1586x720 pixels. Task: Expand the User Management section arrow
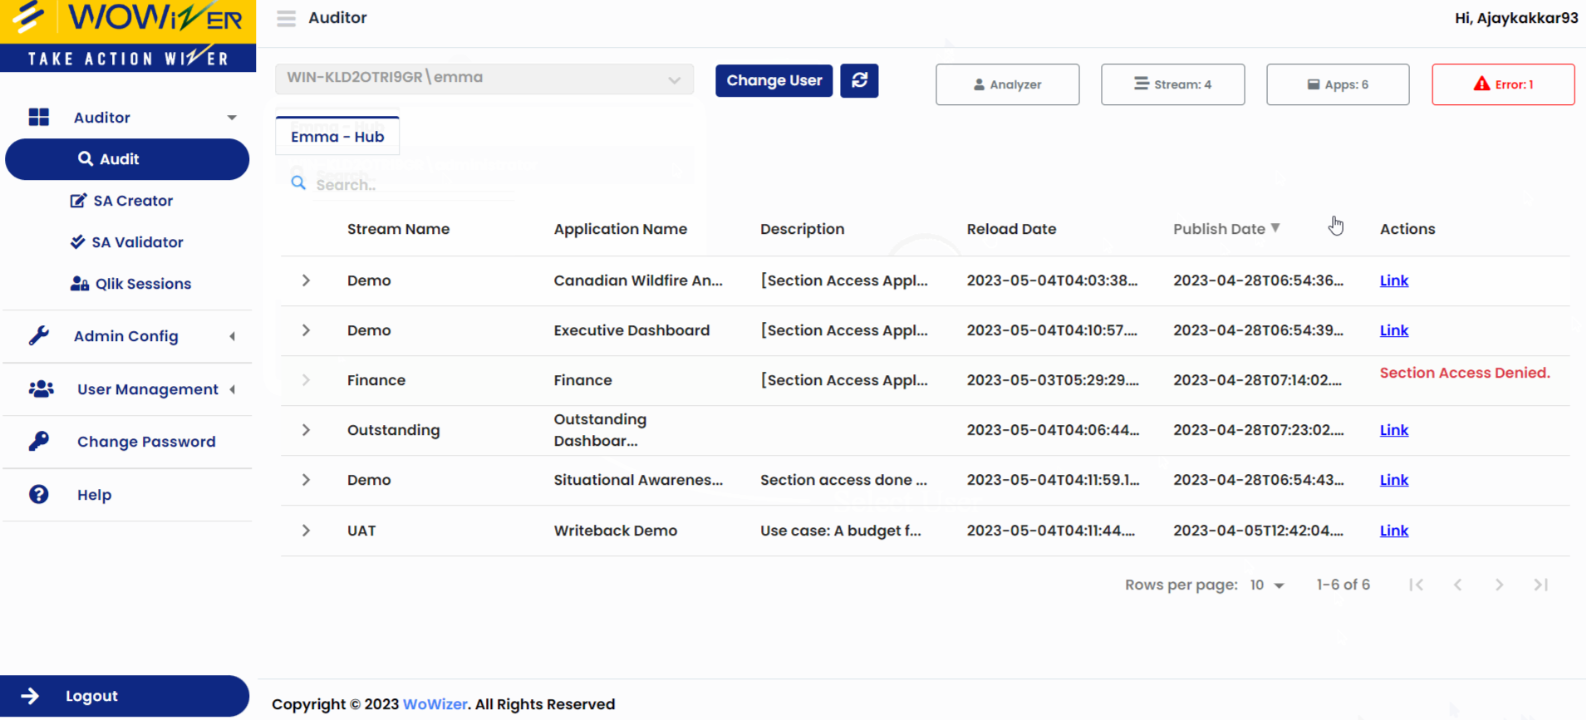232,389
